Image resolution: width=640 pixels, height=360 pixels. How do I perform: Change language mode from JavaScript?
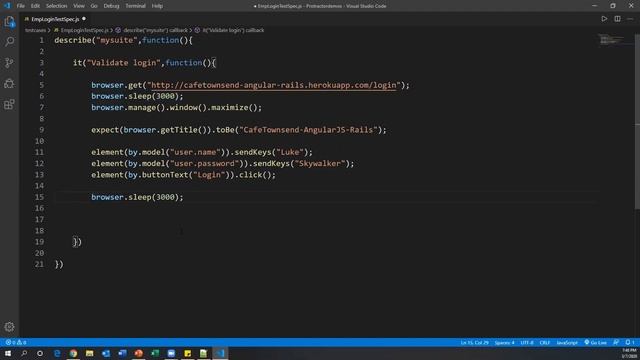pyautogui.click(x=567, y=342)
